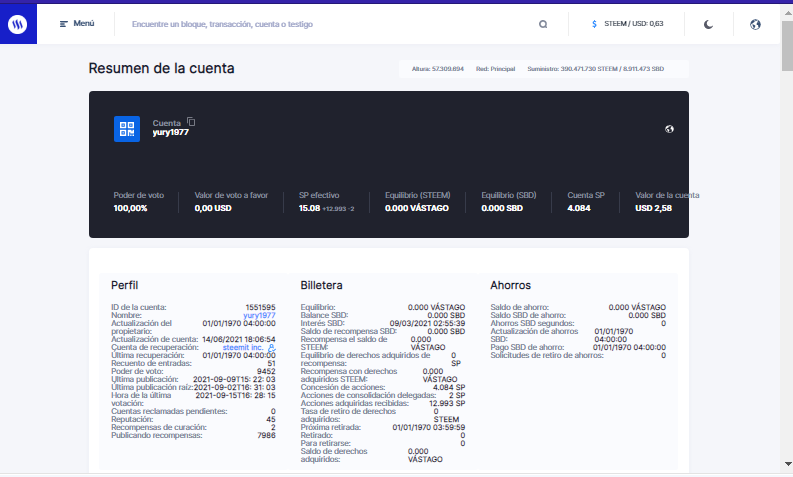Select the SP efectivo 15.08 value
The width and height of the screenshot is (793, 477).
pos(310,208)
